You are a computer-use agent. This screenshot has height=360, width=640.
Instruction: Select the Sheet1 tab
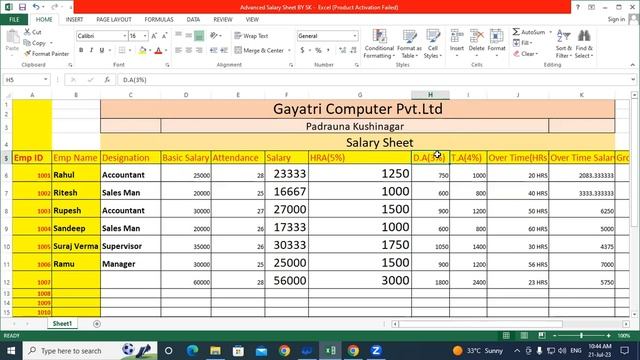(x=62, y=324)
